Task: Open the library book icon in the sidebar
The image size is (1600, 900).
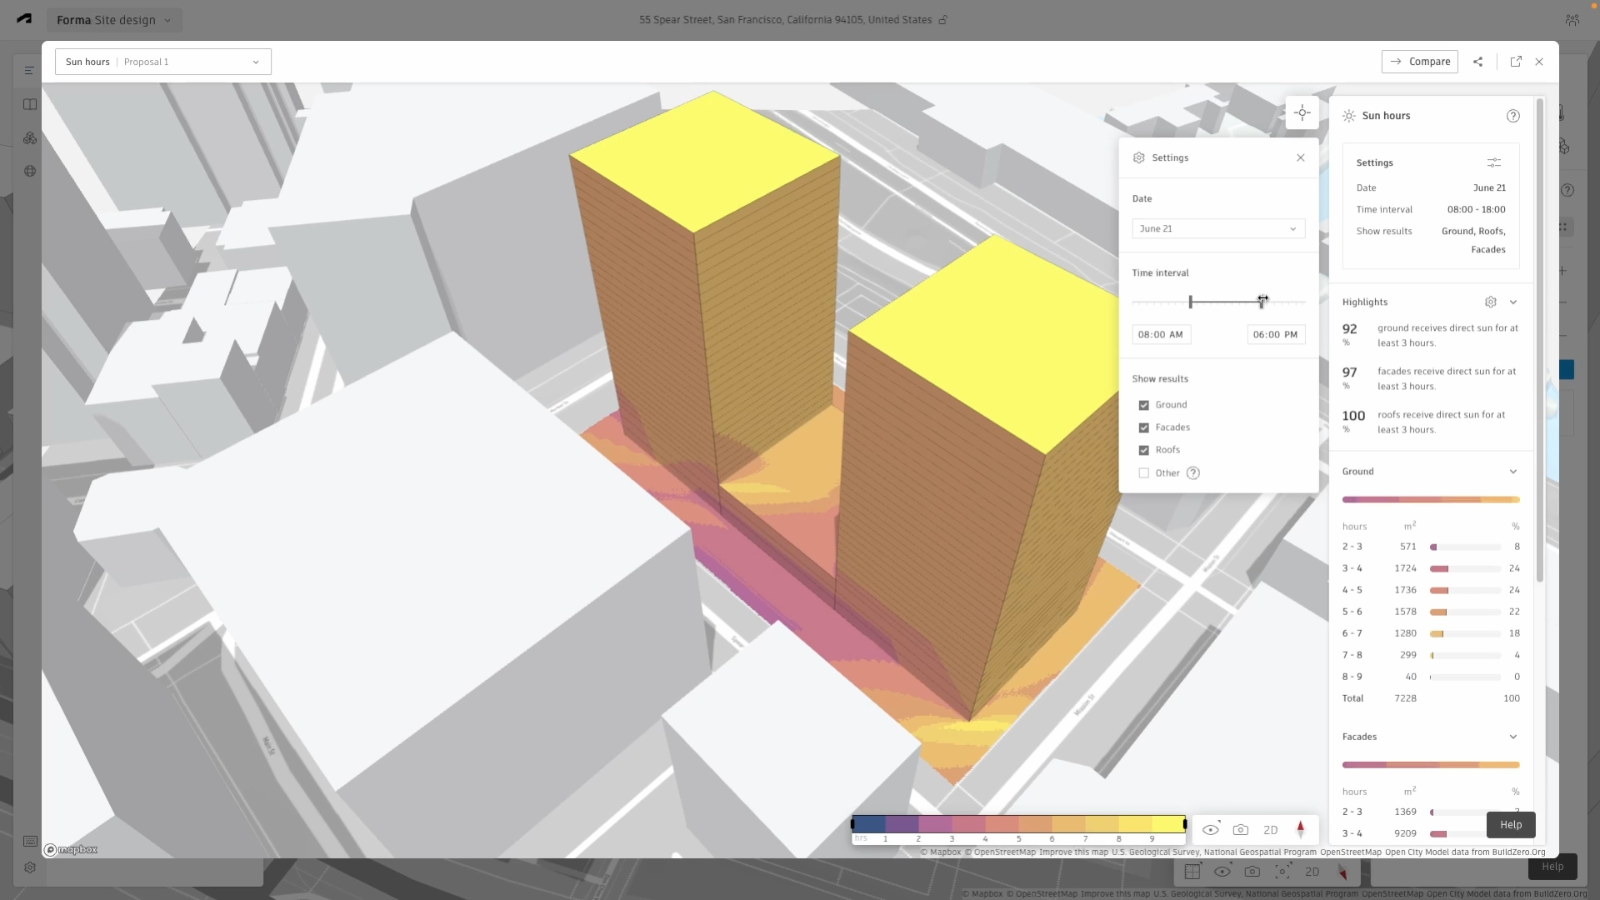Action: click(30, 104)
